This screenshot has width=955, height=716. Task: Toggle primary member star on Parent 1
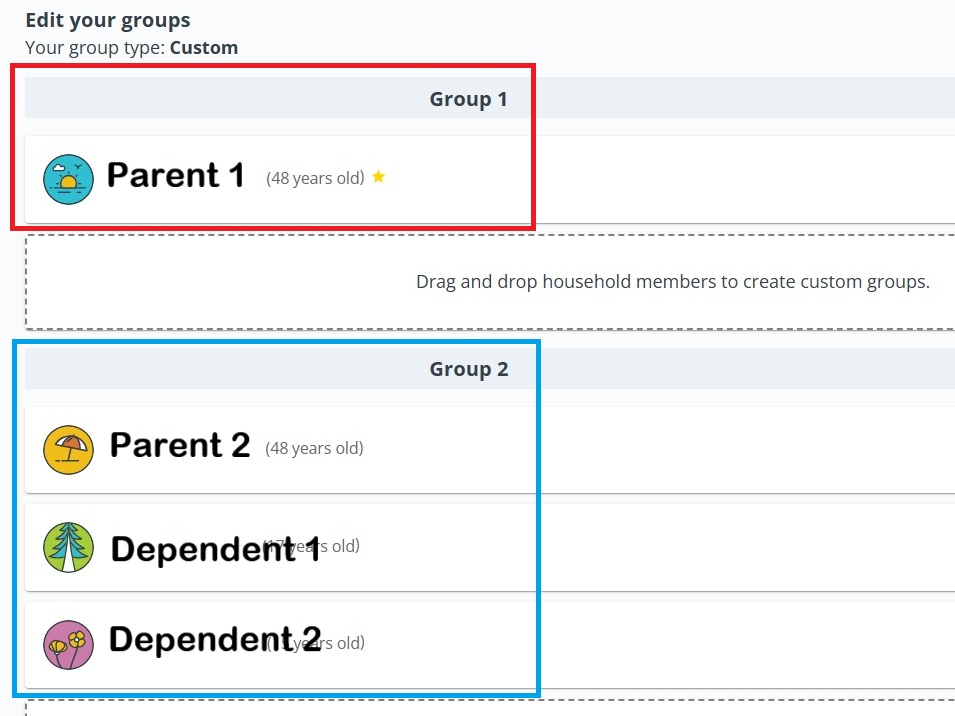pos(378,176)
